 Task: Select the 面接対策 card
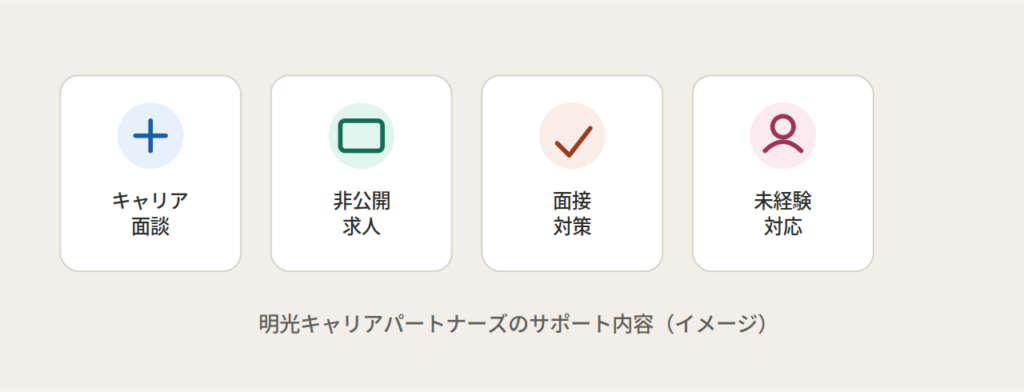point(572,173)
